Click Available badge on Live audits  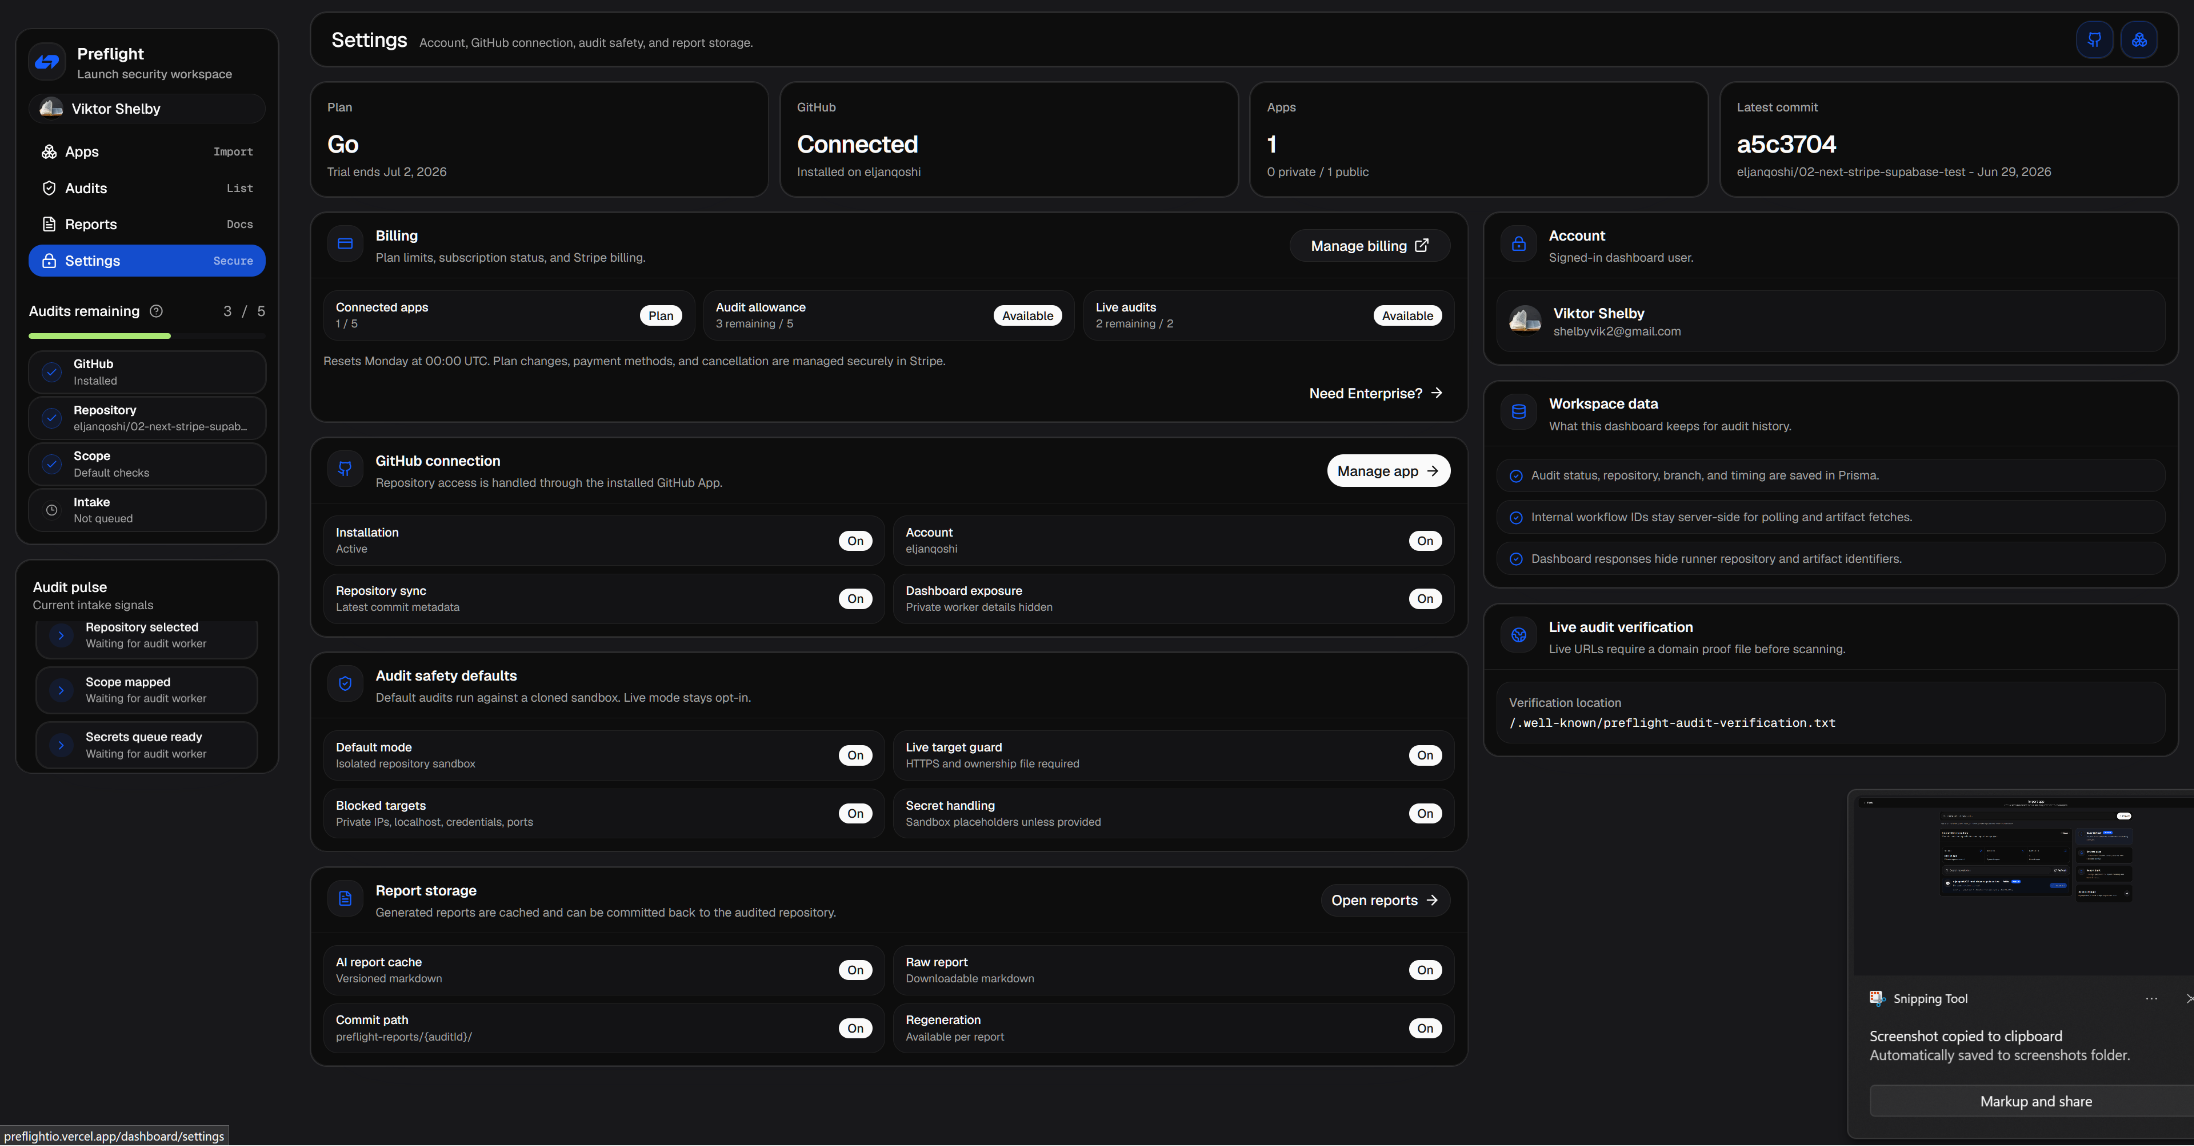1407,316
